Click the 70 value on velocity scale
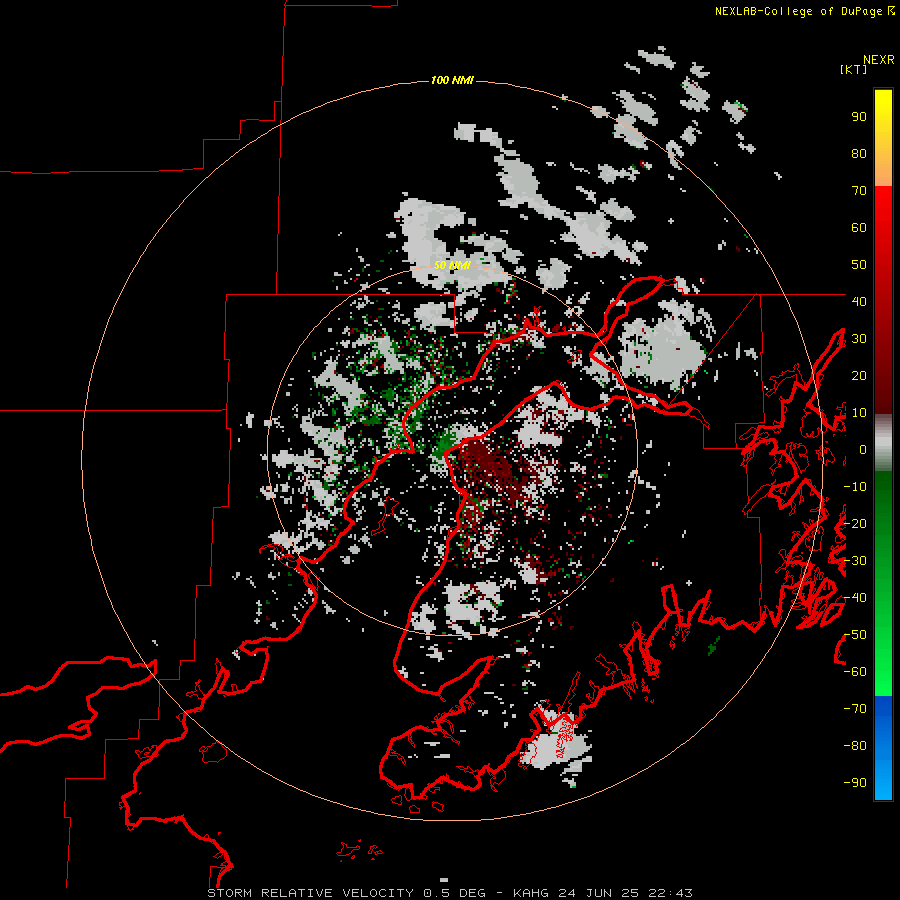The height and width of the screenshot is (900, 900). click(859, 191)
